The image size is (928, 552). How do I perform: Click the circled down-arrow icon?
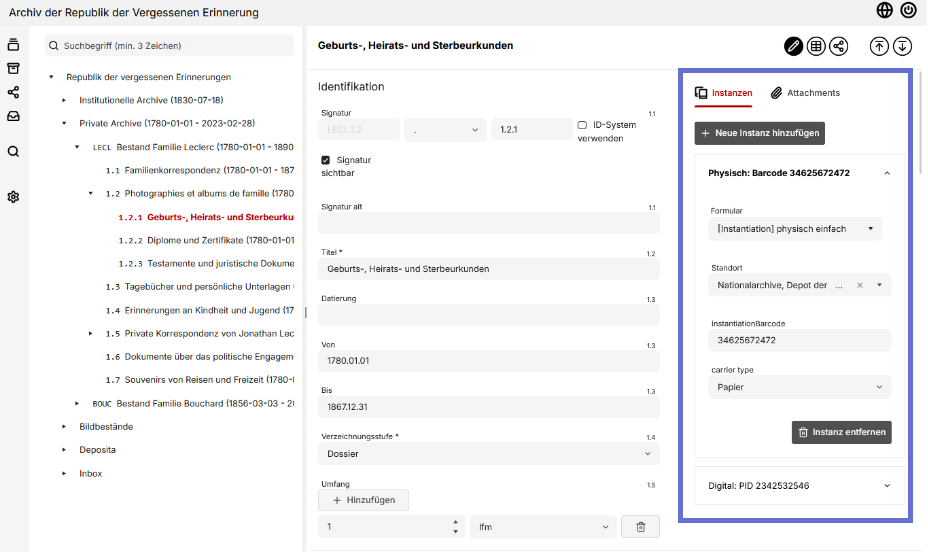coord(902,46)
